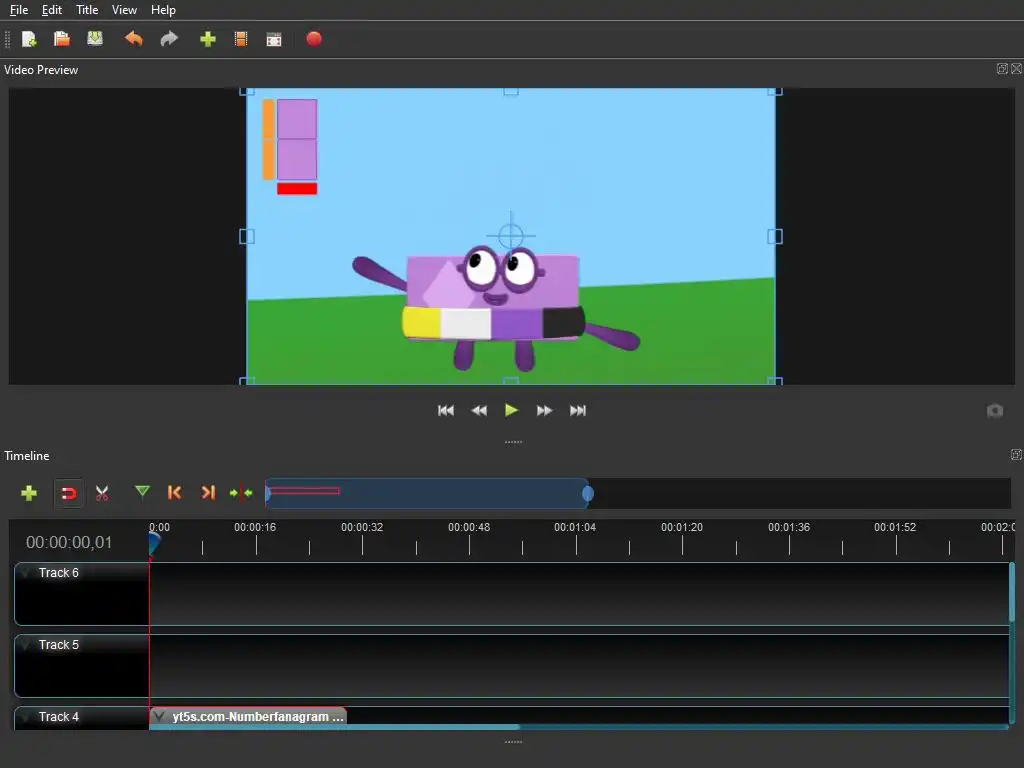Viewport: 1024px width, 768px height.
Task: Click the New Project toolbar icon
Action: [29, 39]
